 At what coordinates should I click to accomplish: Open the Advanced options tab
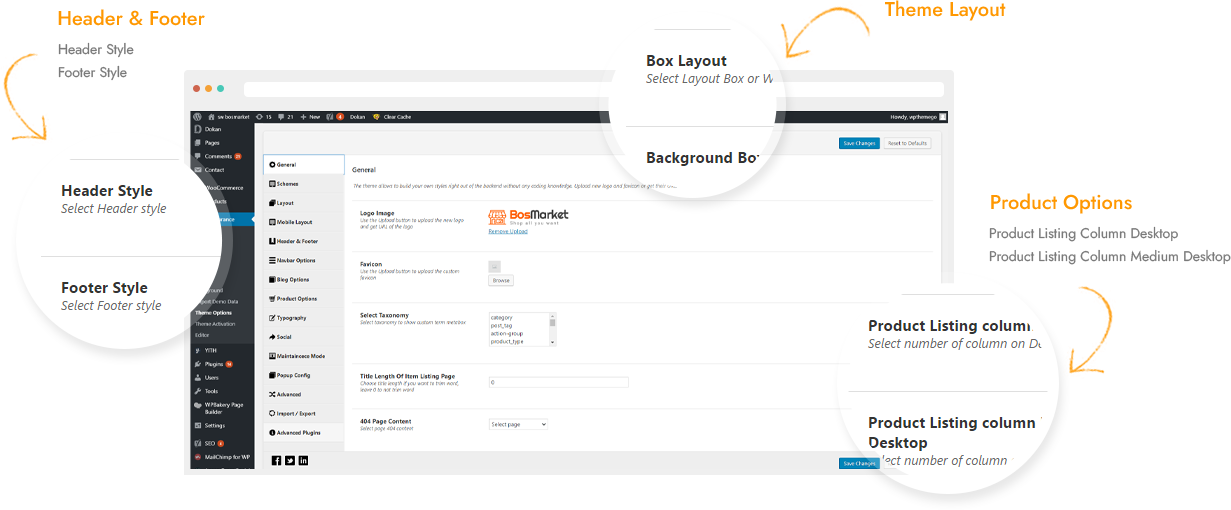click(304, 394)
